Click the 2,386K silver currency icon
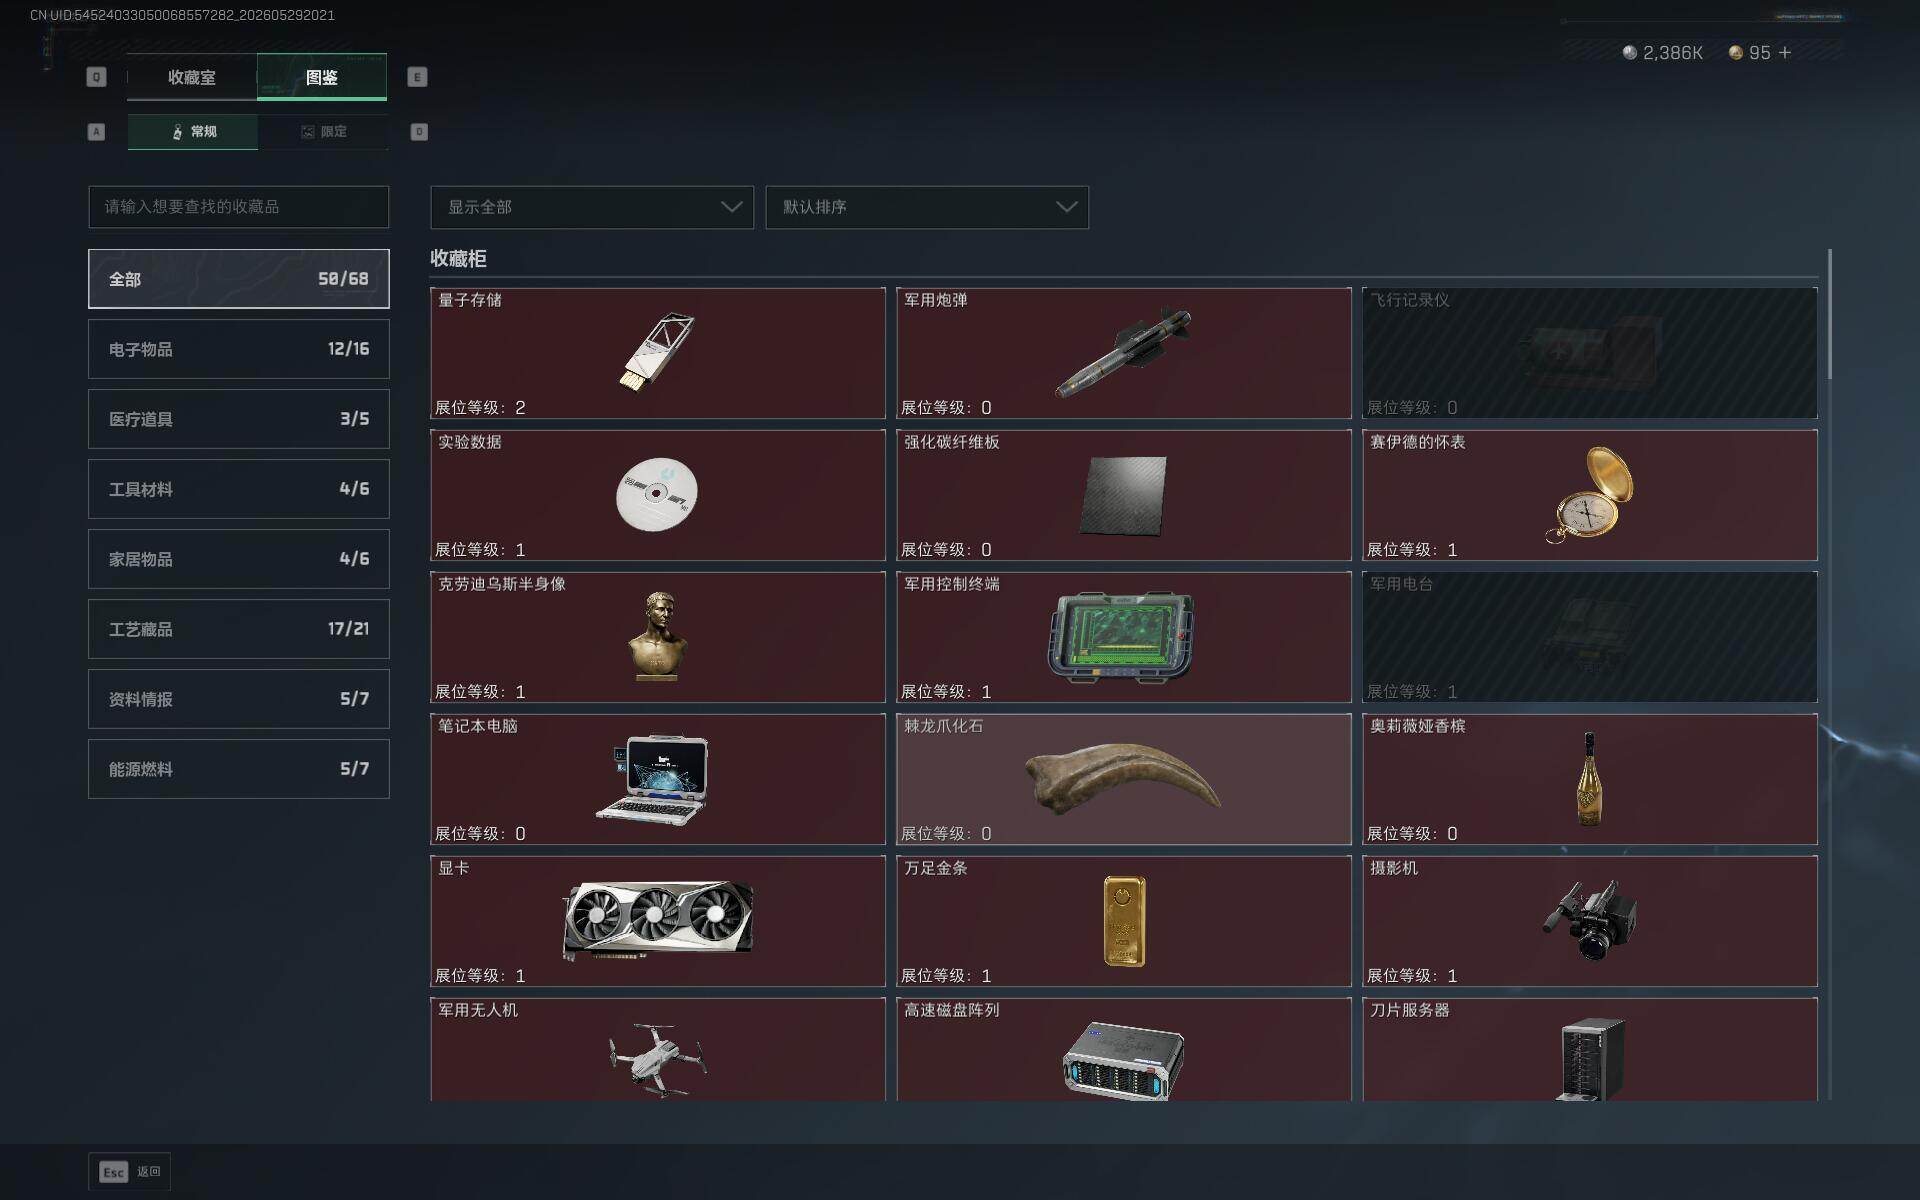 (x=1630, y=52)
